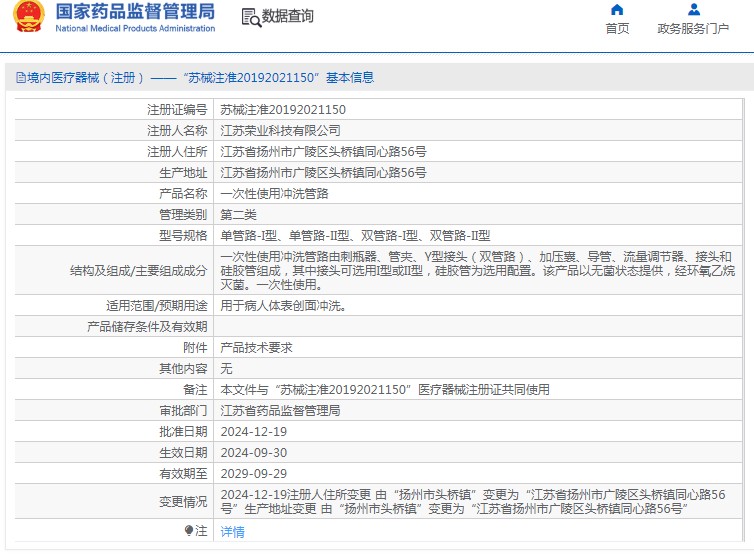Click the national emblem logo
Viewport: 754px width, 557px height.
29,16
